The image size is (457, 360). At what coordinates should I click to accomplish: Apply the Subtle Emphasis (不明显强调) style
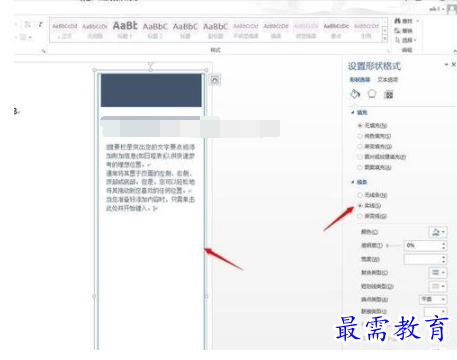pyautogui.click(x=246, y=30)
